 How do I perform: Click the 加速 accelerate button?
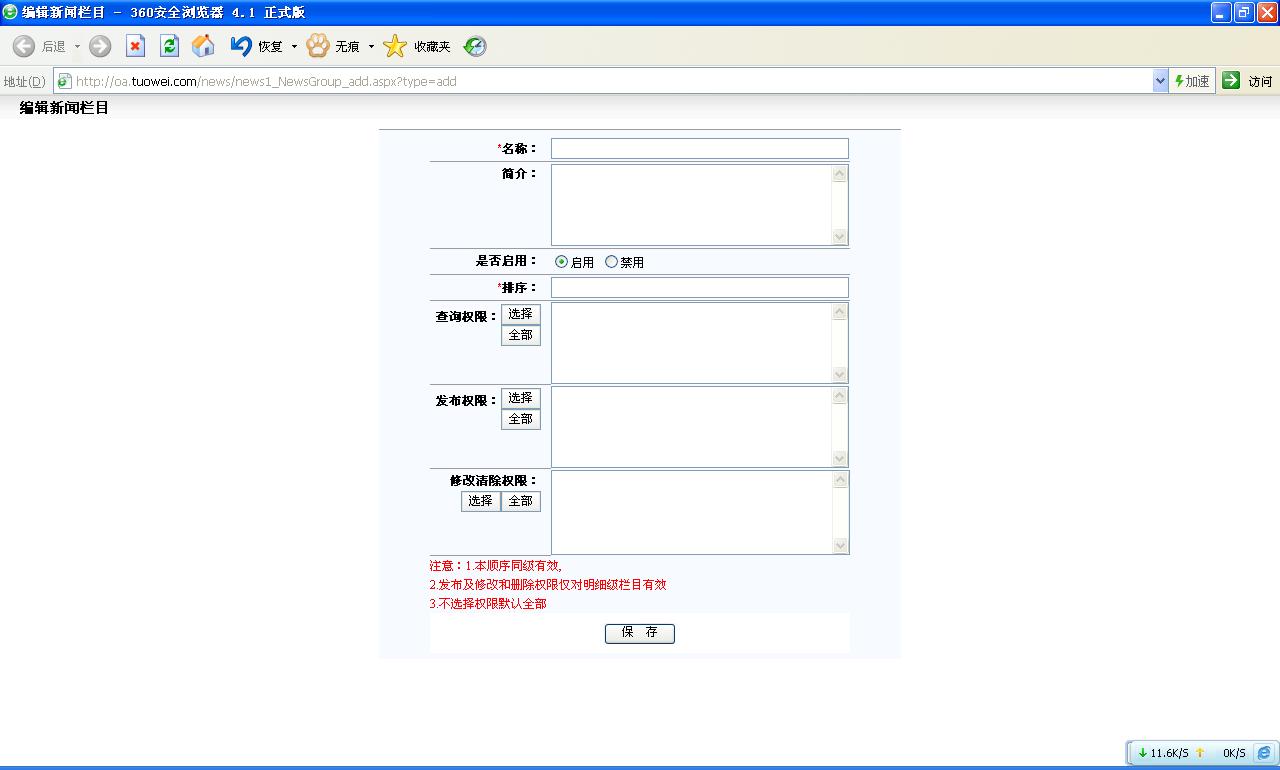[1192, 81]
